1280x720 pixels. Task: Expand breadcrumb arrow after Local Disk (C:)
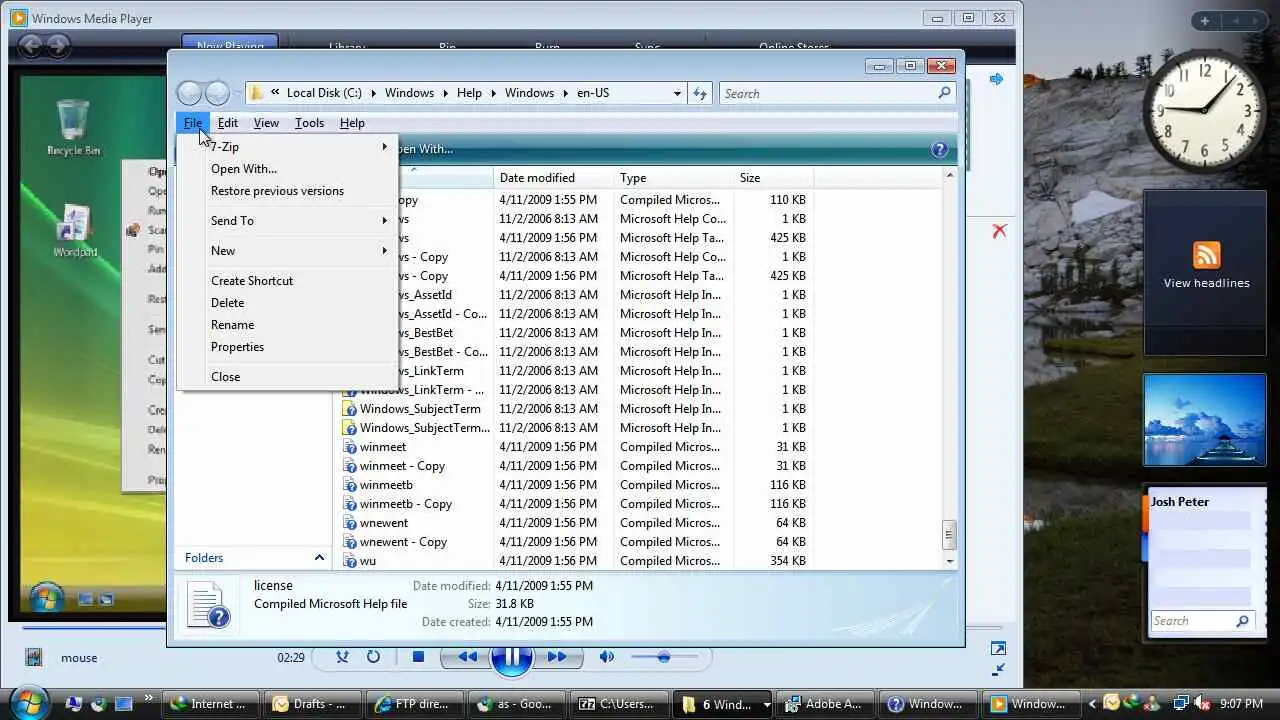(x=373, y=93)
